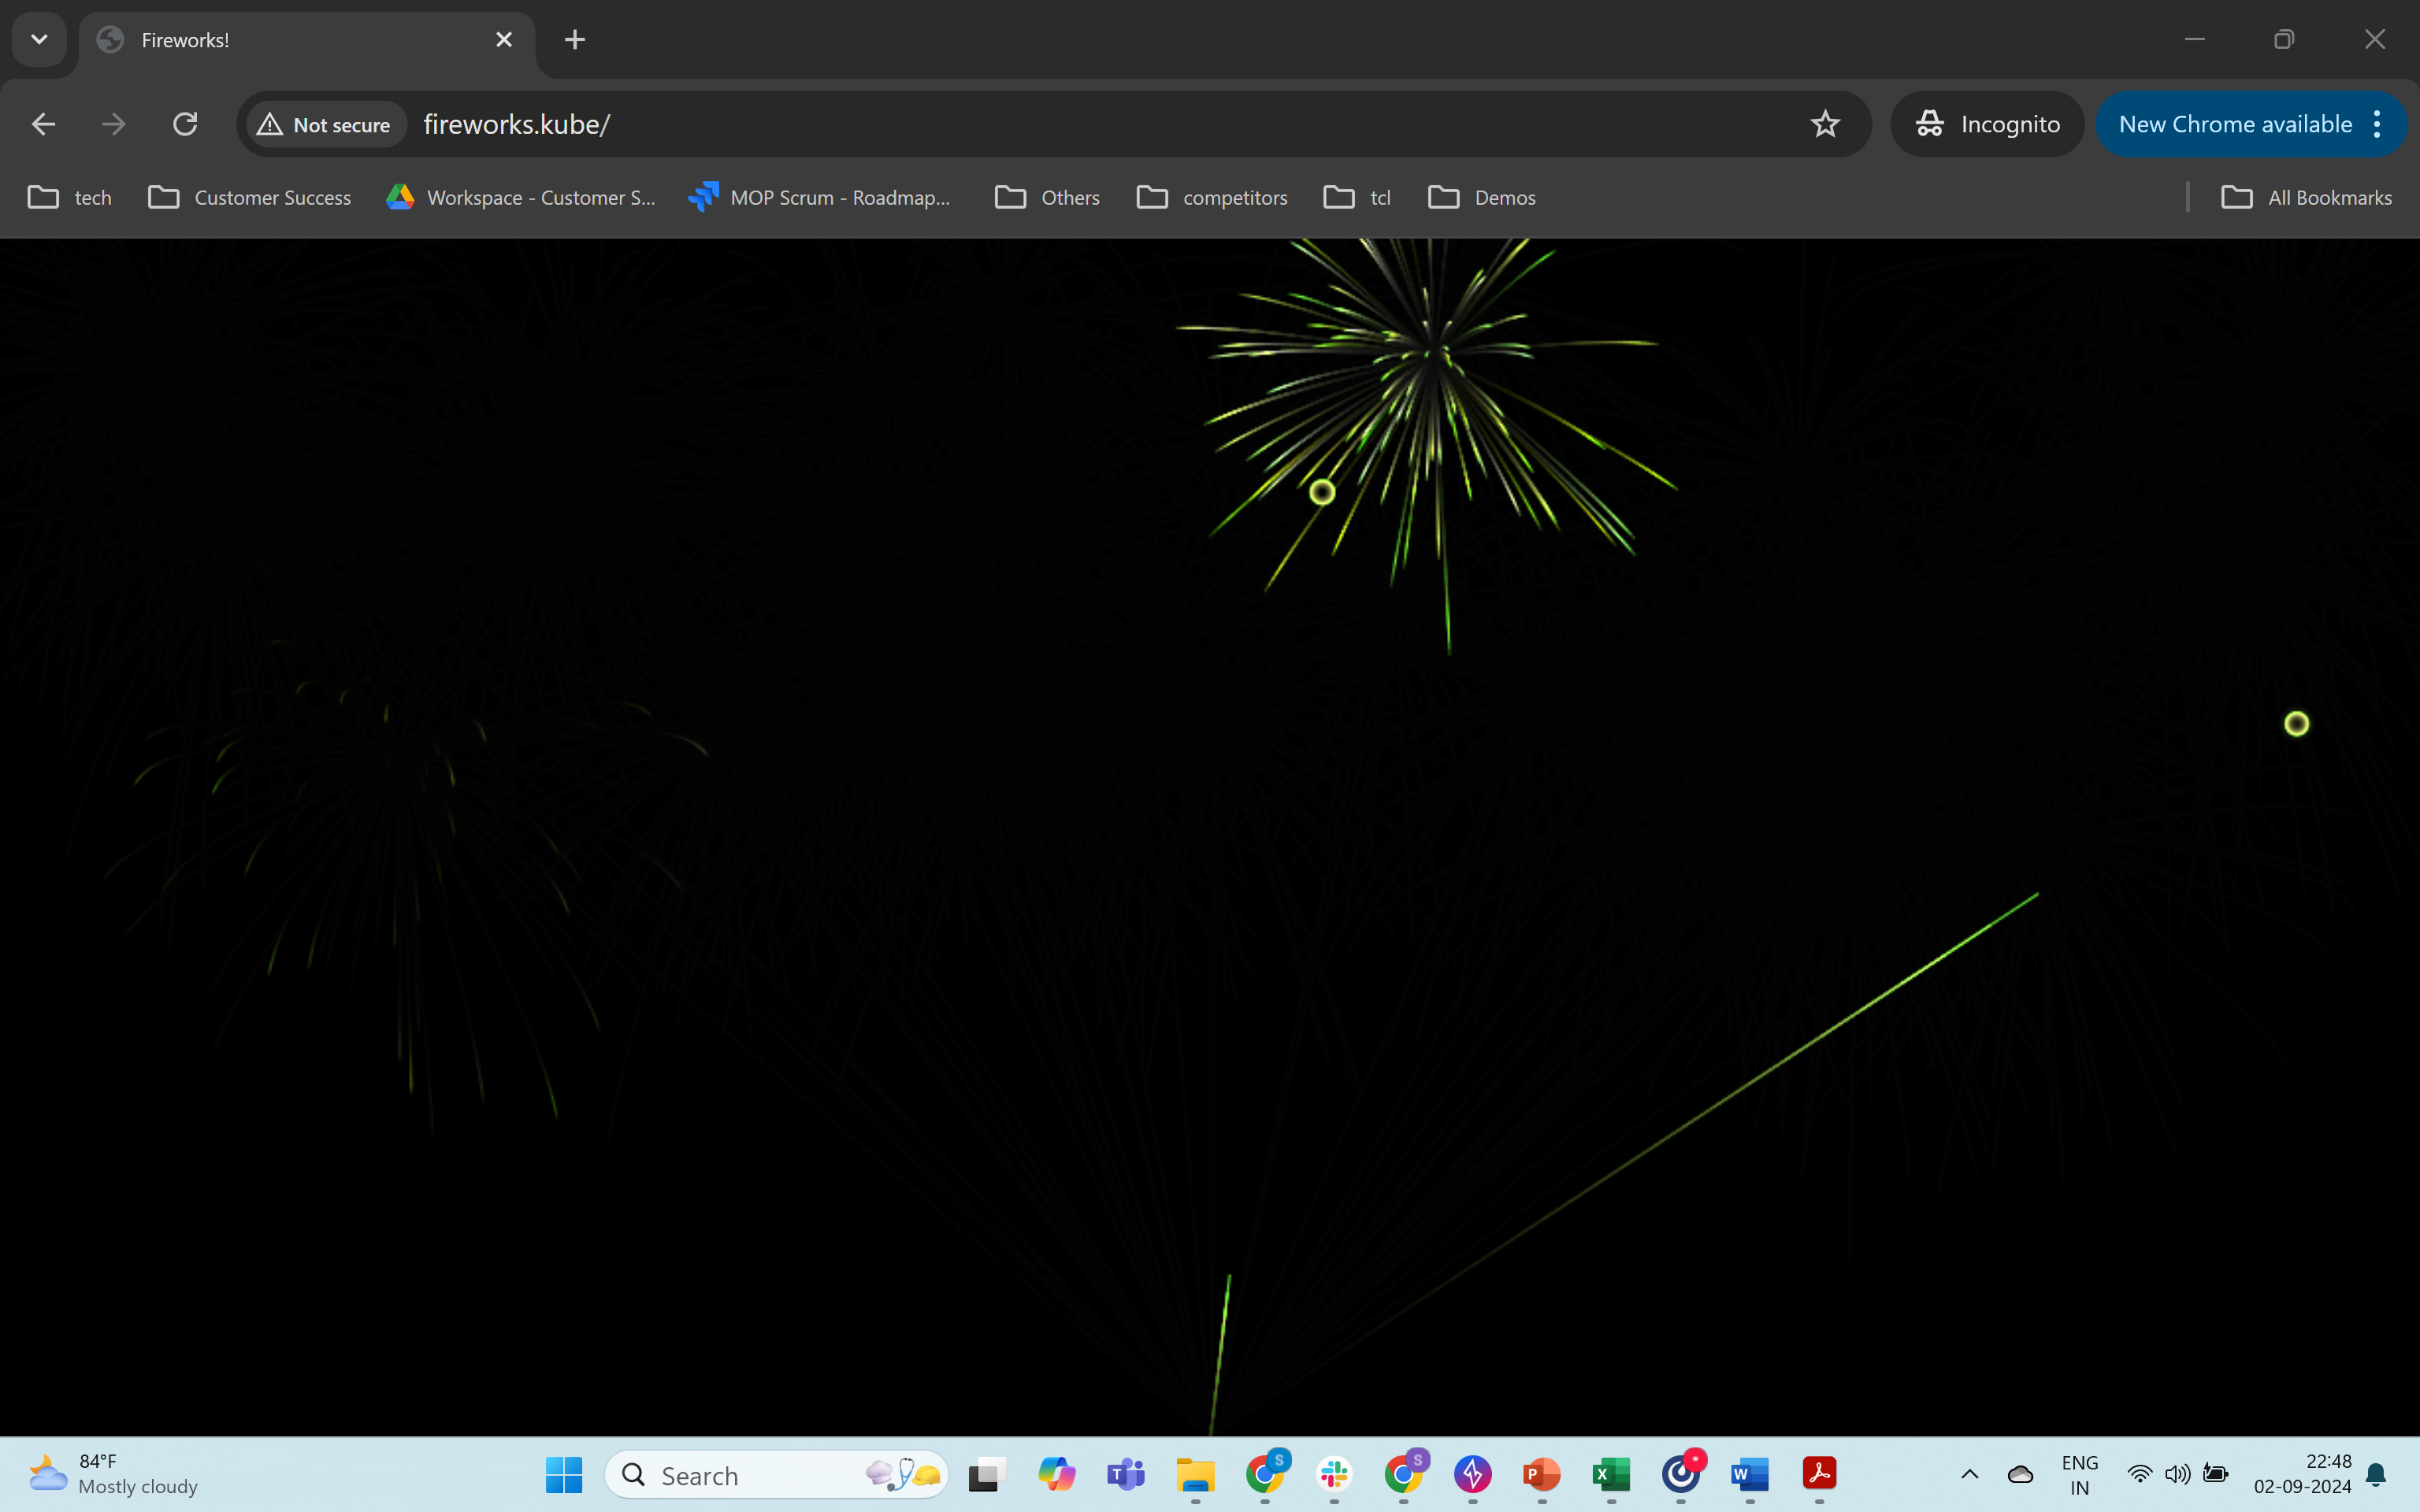The image size is (2420, 1512).
Task: Click the battery tray icon
Action: (x=2215, y=1474)
